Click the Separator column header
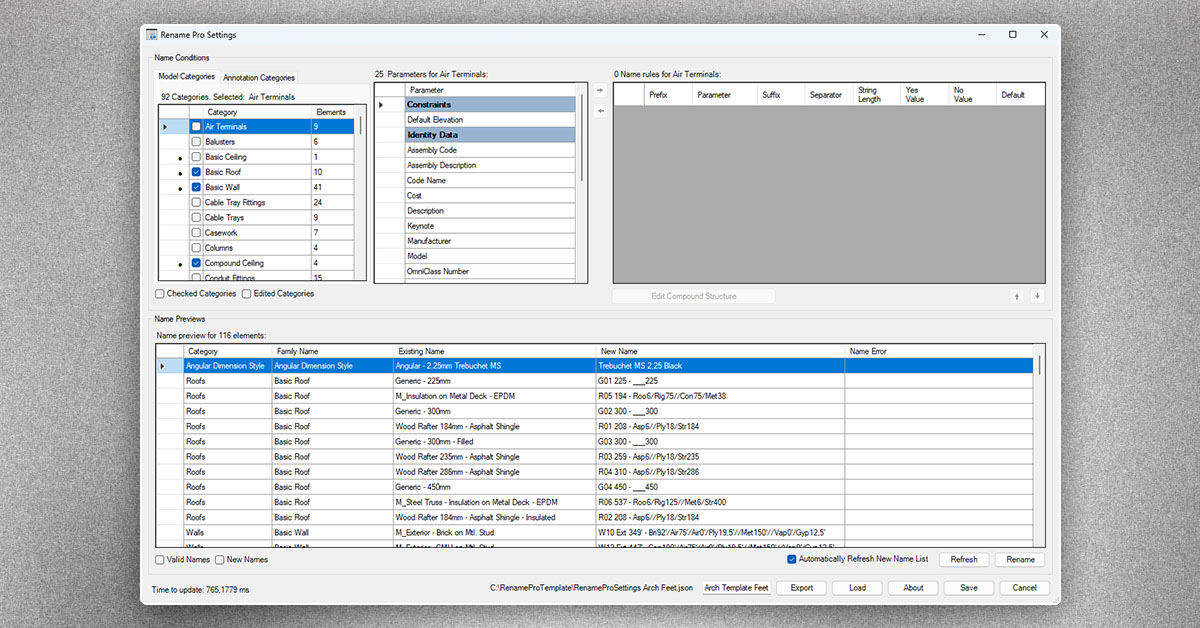 coord(828,95)
